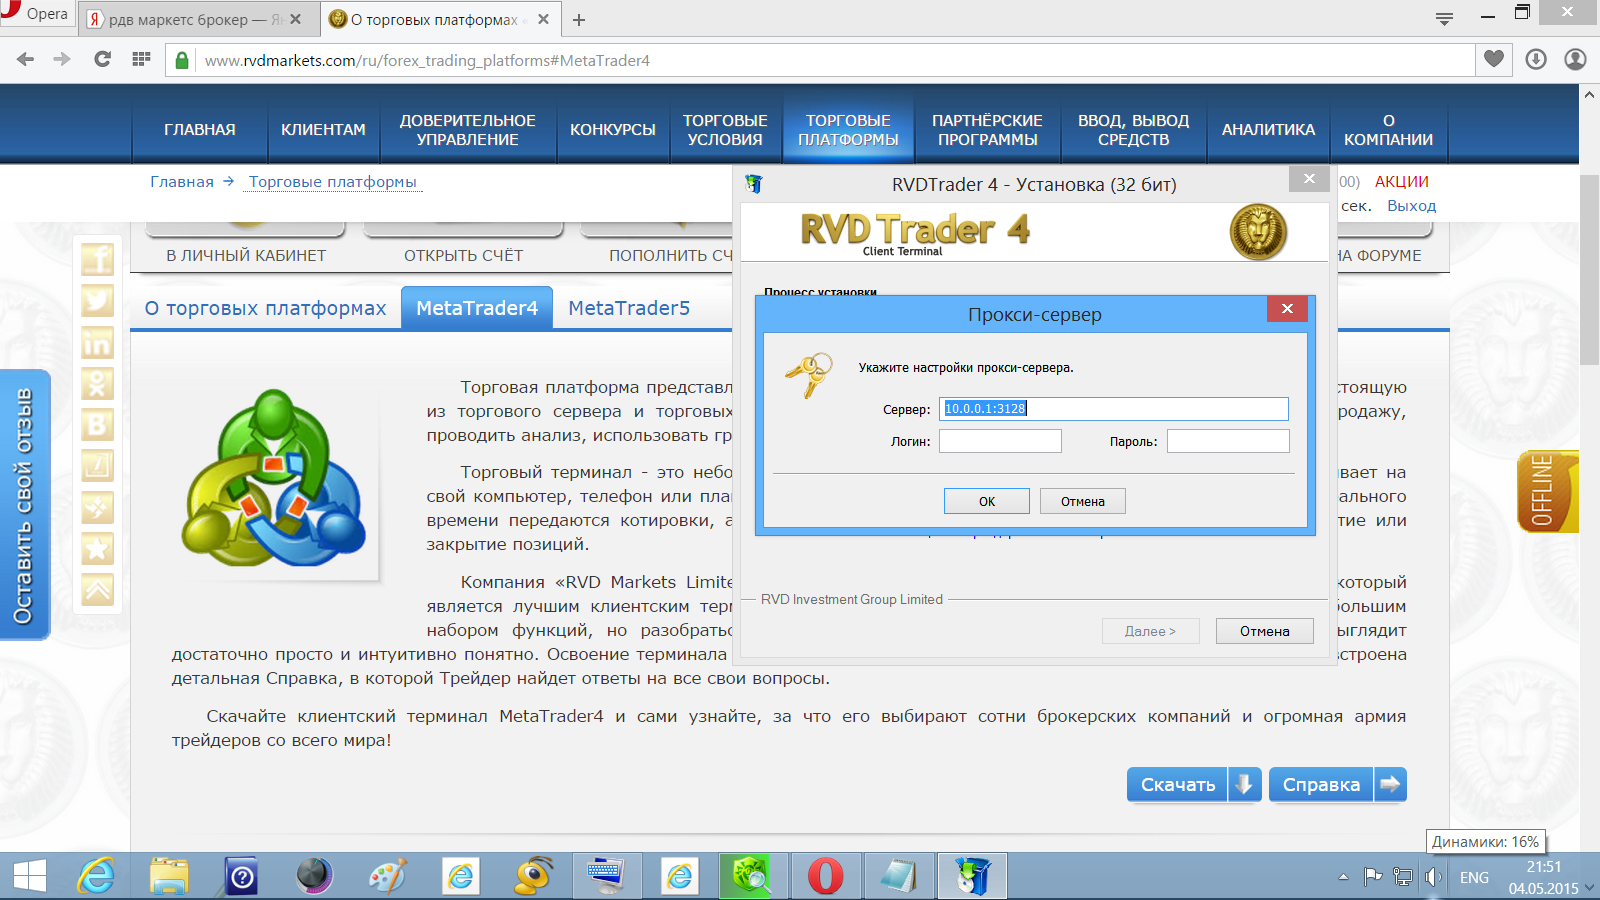Click the double chevron up sidebar icon
Screen dimensions: 1600x900
click(x=97, y=589)
